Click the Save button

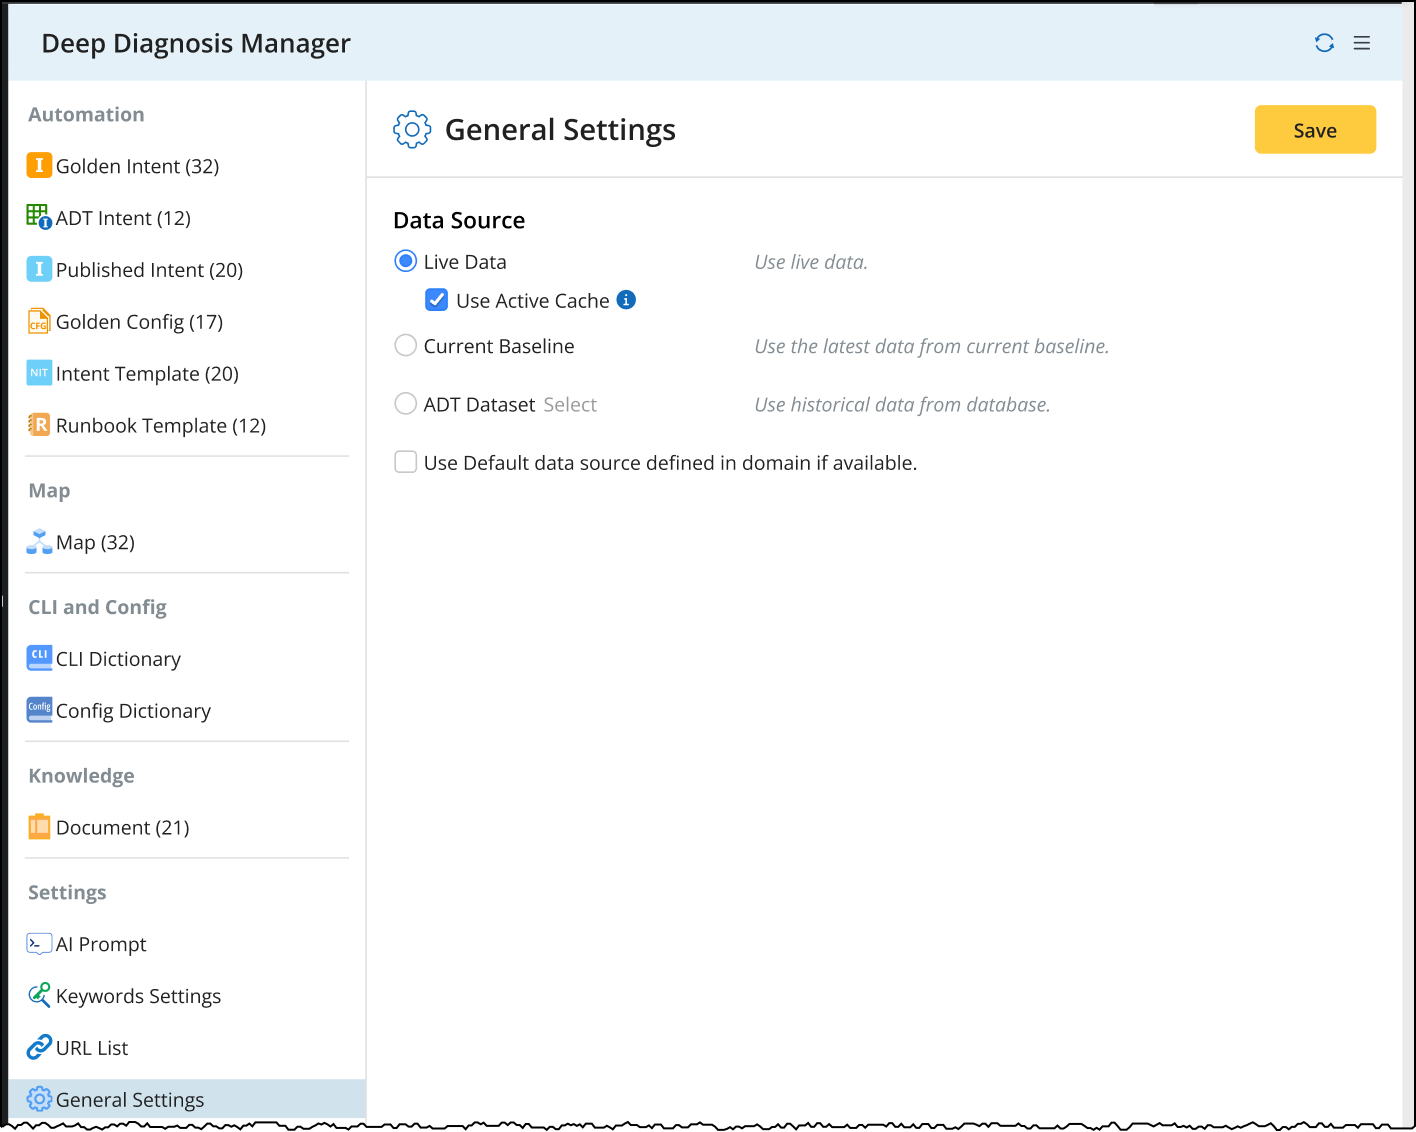(1315, 130)
